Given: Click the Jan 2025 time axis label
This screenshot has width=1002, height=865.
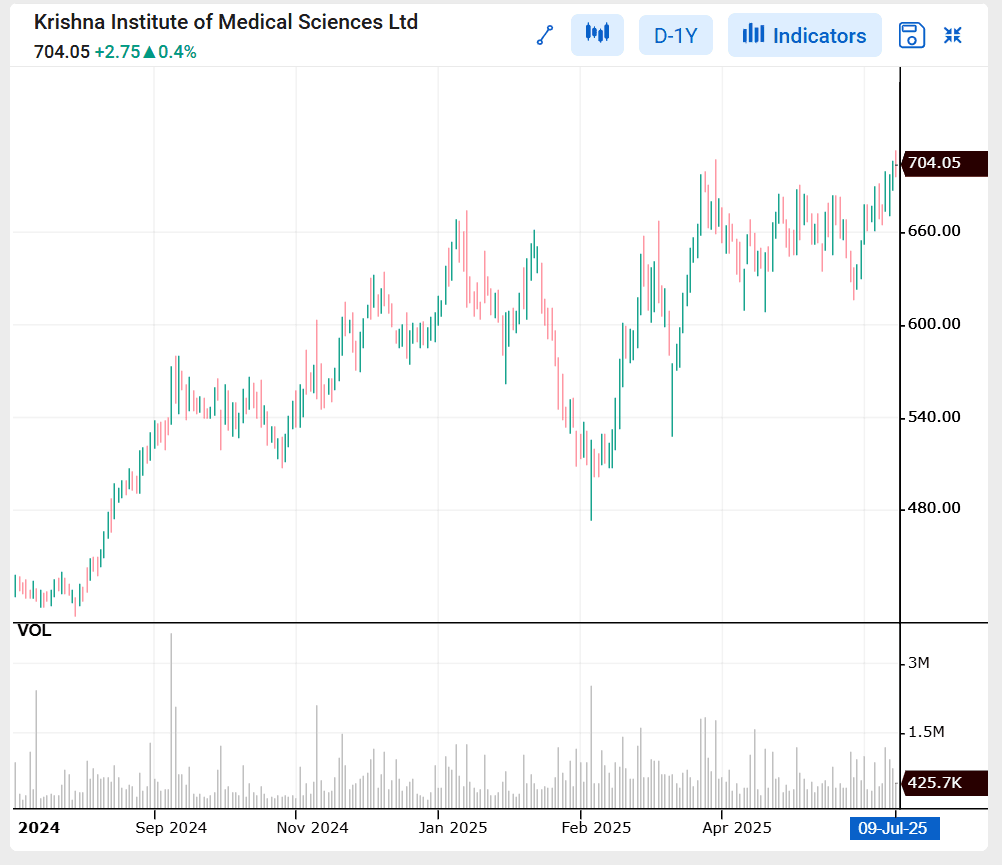Looking at the screenshot, I should pos(452,828).
